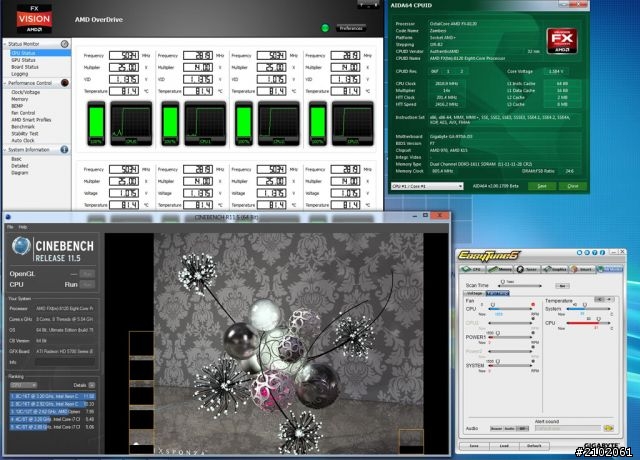Click the Load button in EasyTune6
The width and height of the screenshot is (640, 460).
(504, 446)
